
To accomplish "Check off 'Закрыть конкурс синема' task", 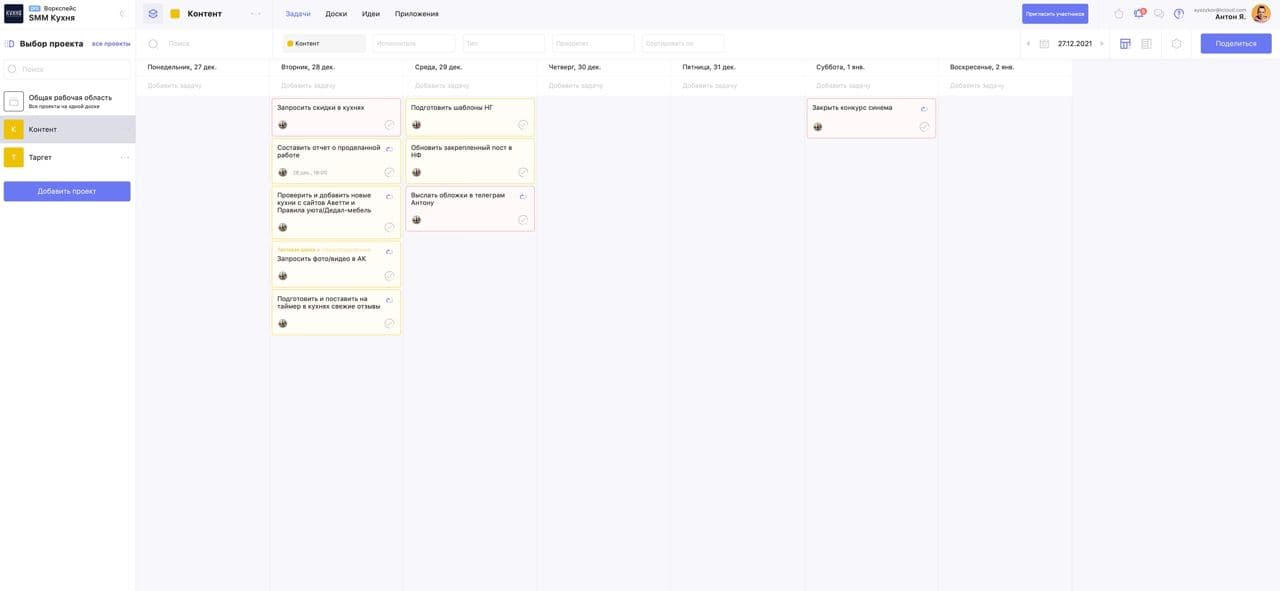I will [x=924, y=127].
